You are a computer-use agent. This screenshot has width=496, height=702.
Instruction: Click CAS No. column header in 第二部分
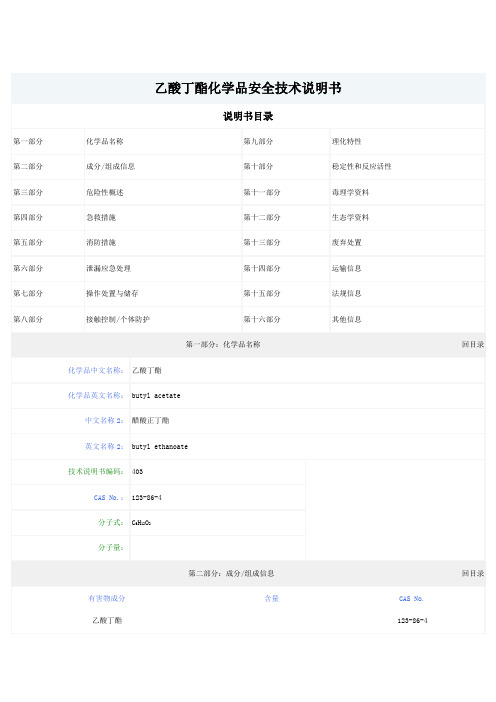[x=411, y=599]
